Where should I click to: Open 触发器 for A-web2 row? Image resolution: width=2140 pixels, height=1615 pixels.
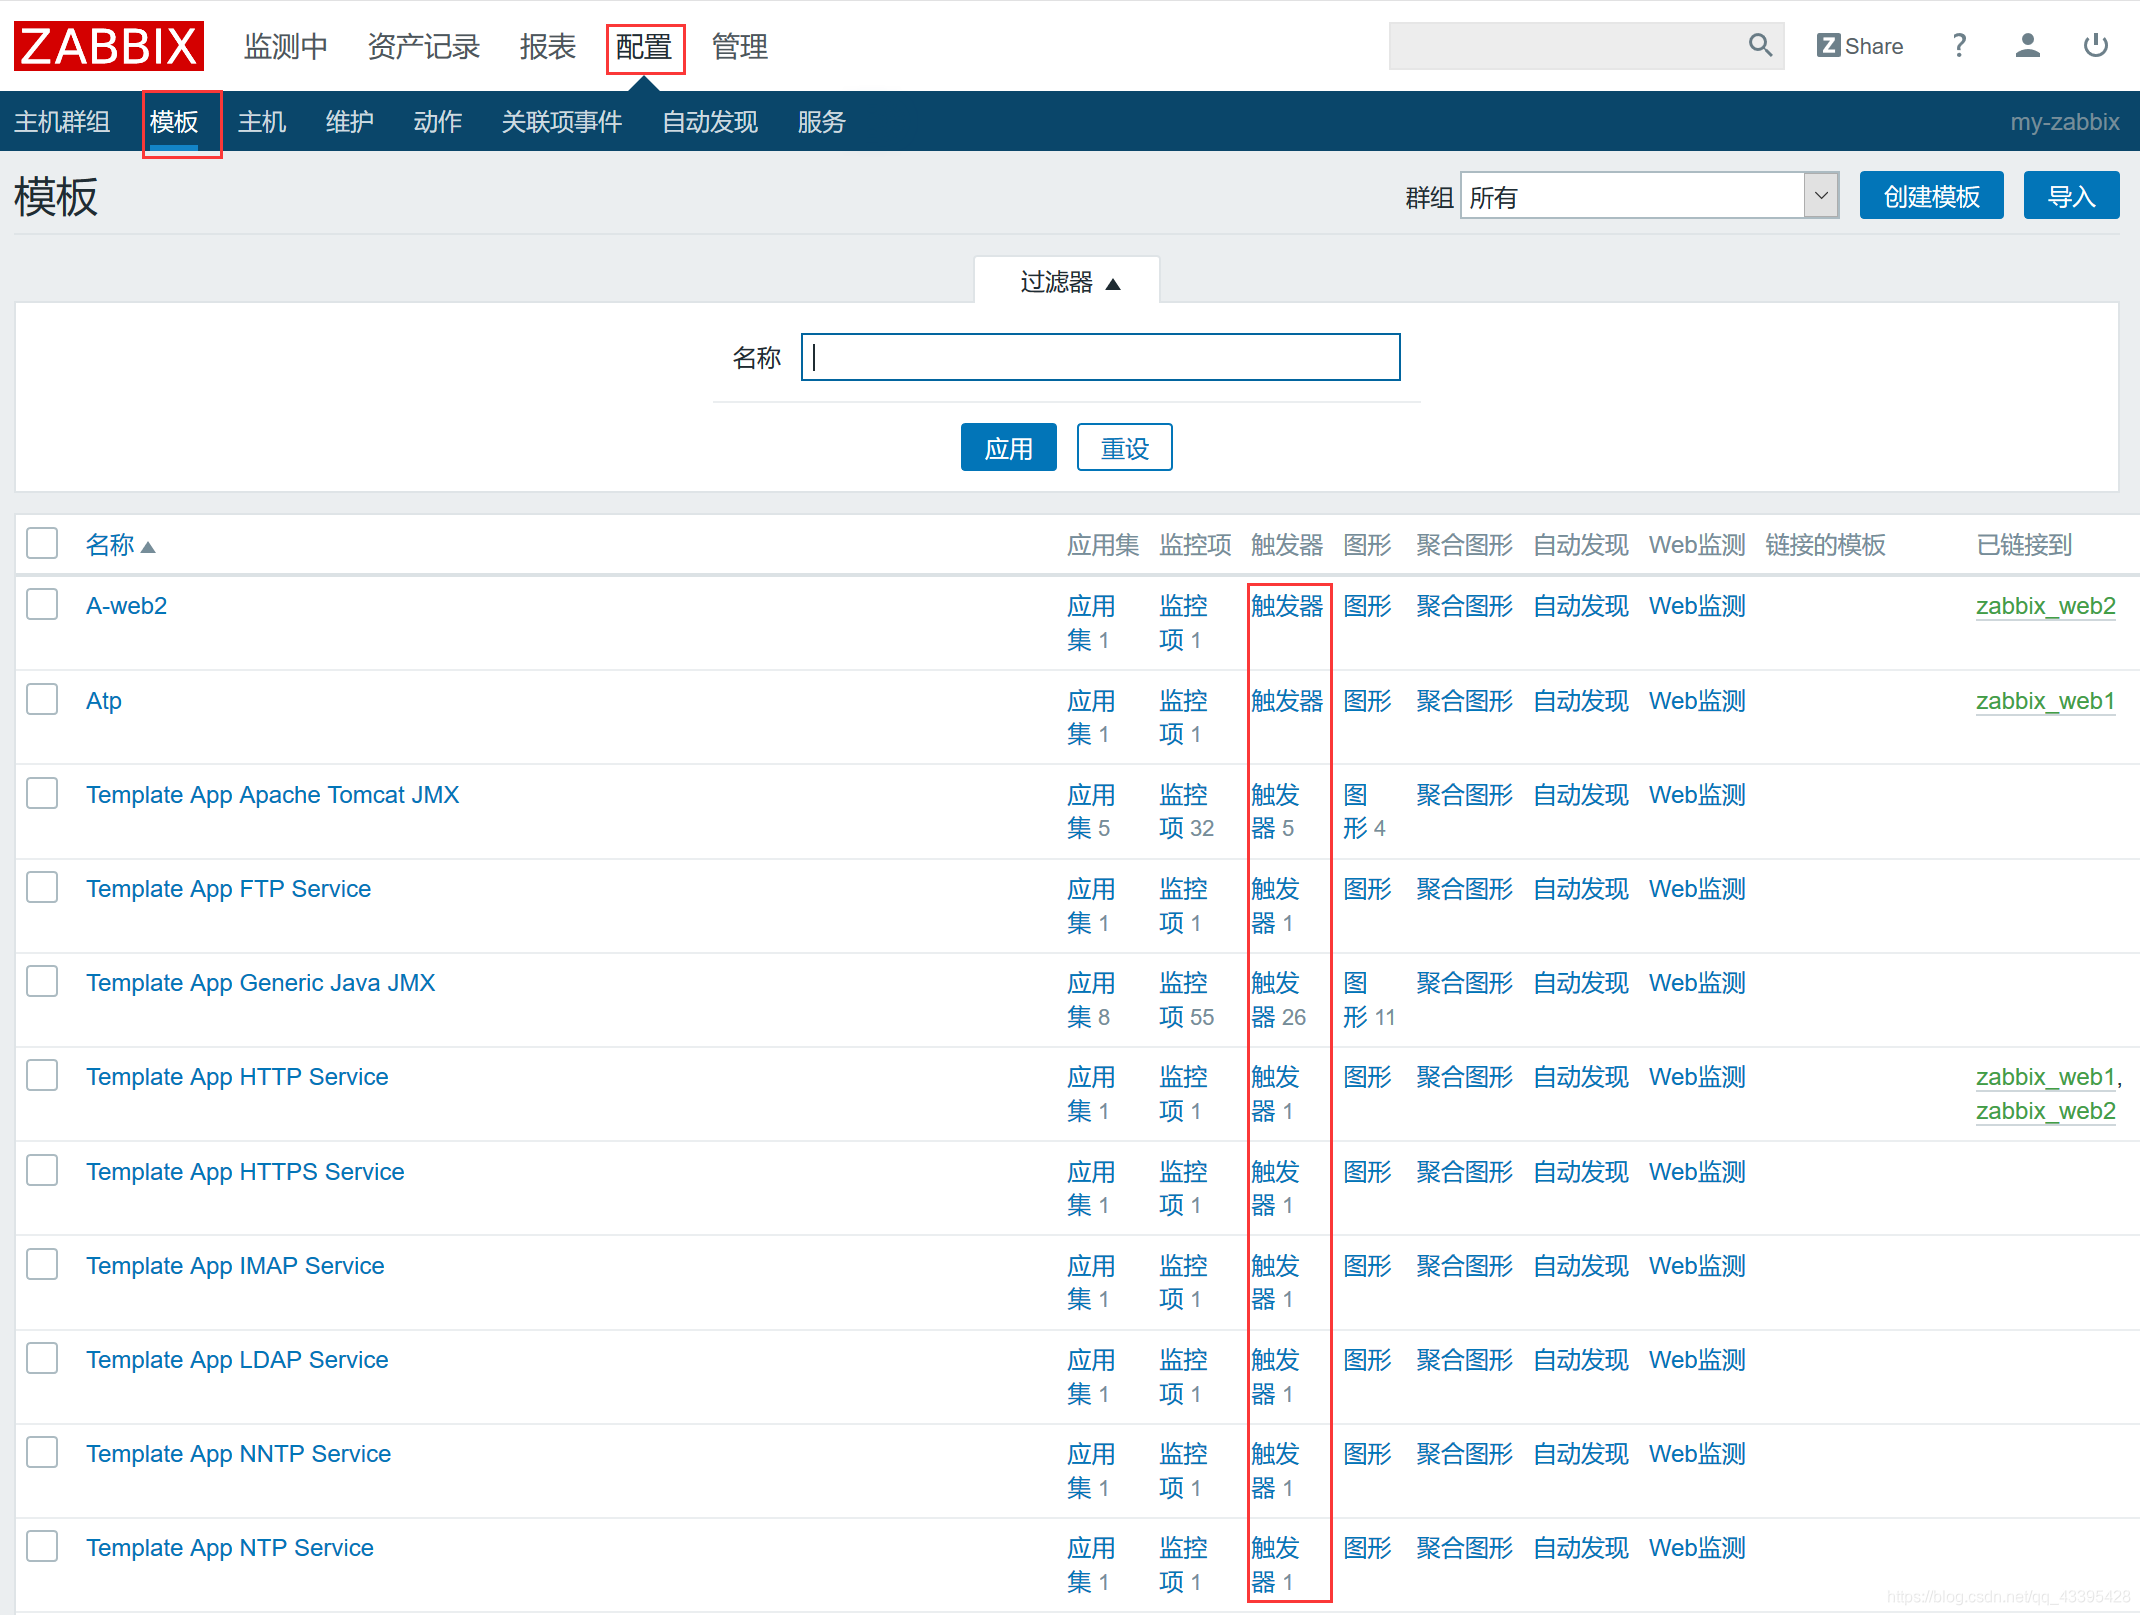pos(1287,606)
